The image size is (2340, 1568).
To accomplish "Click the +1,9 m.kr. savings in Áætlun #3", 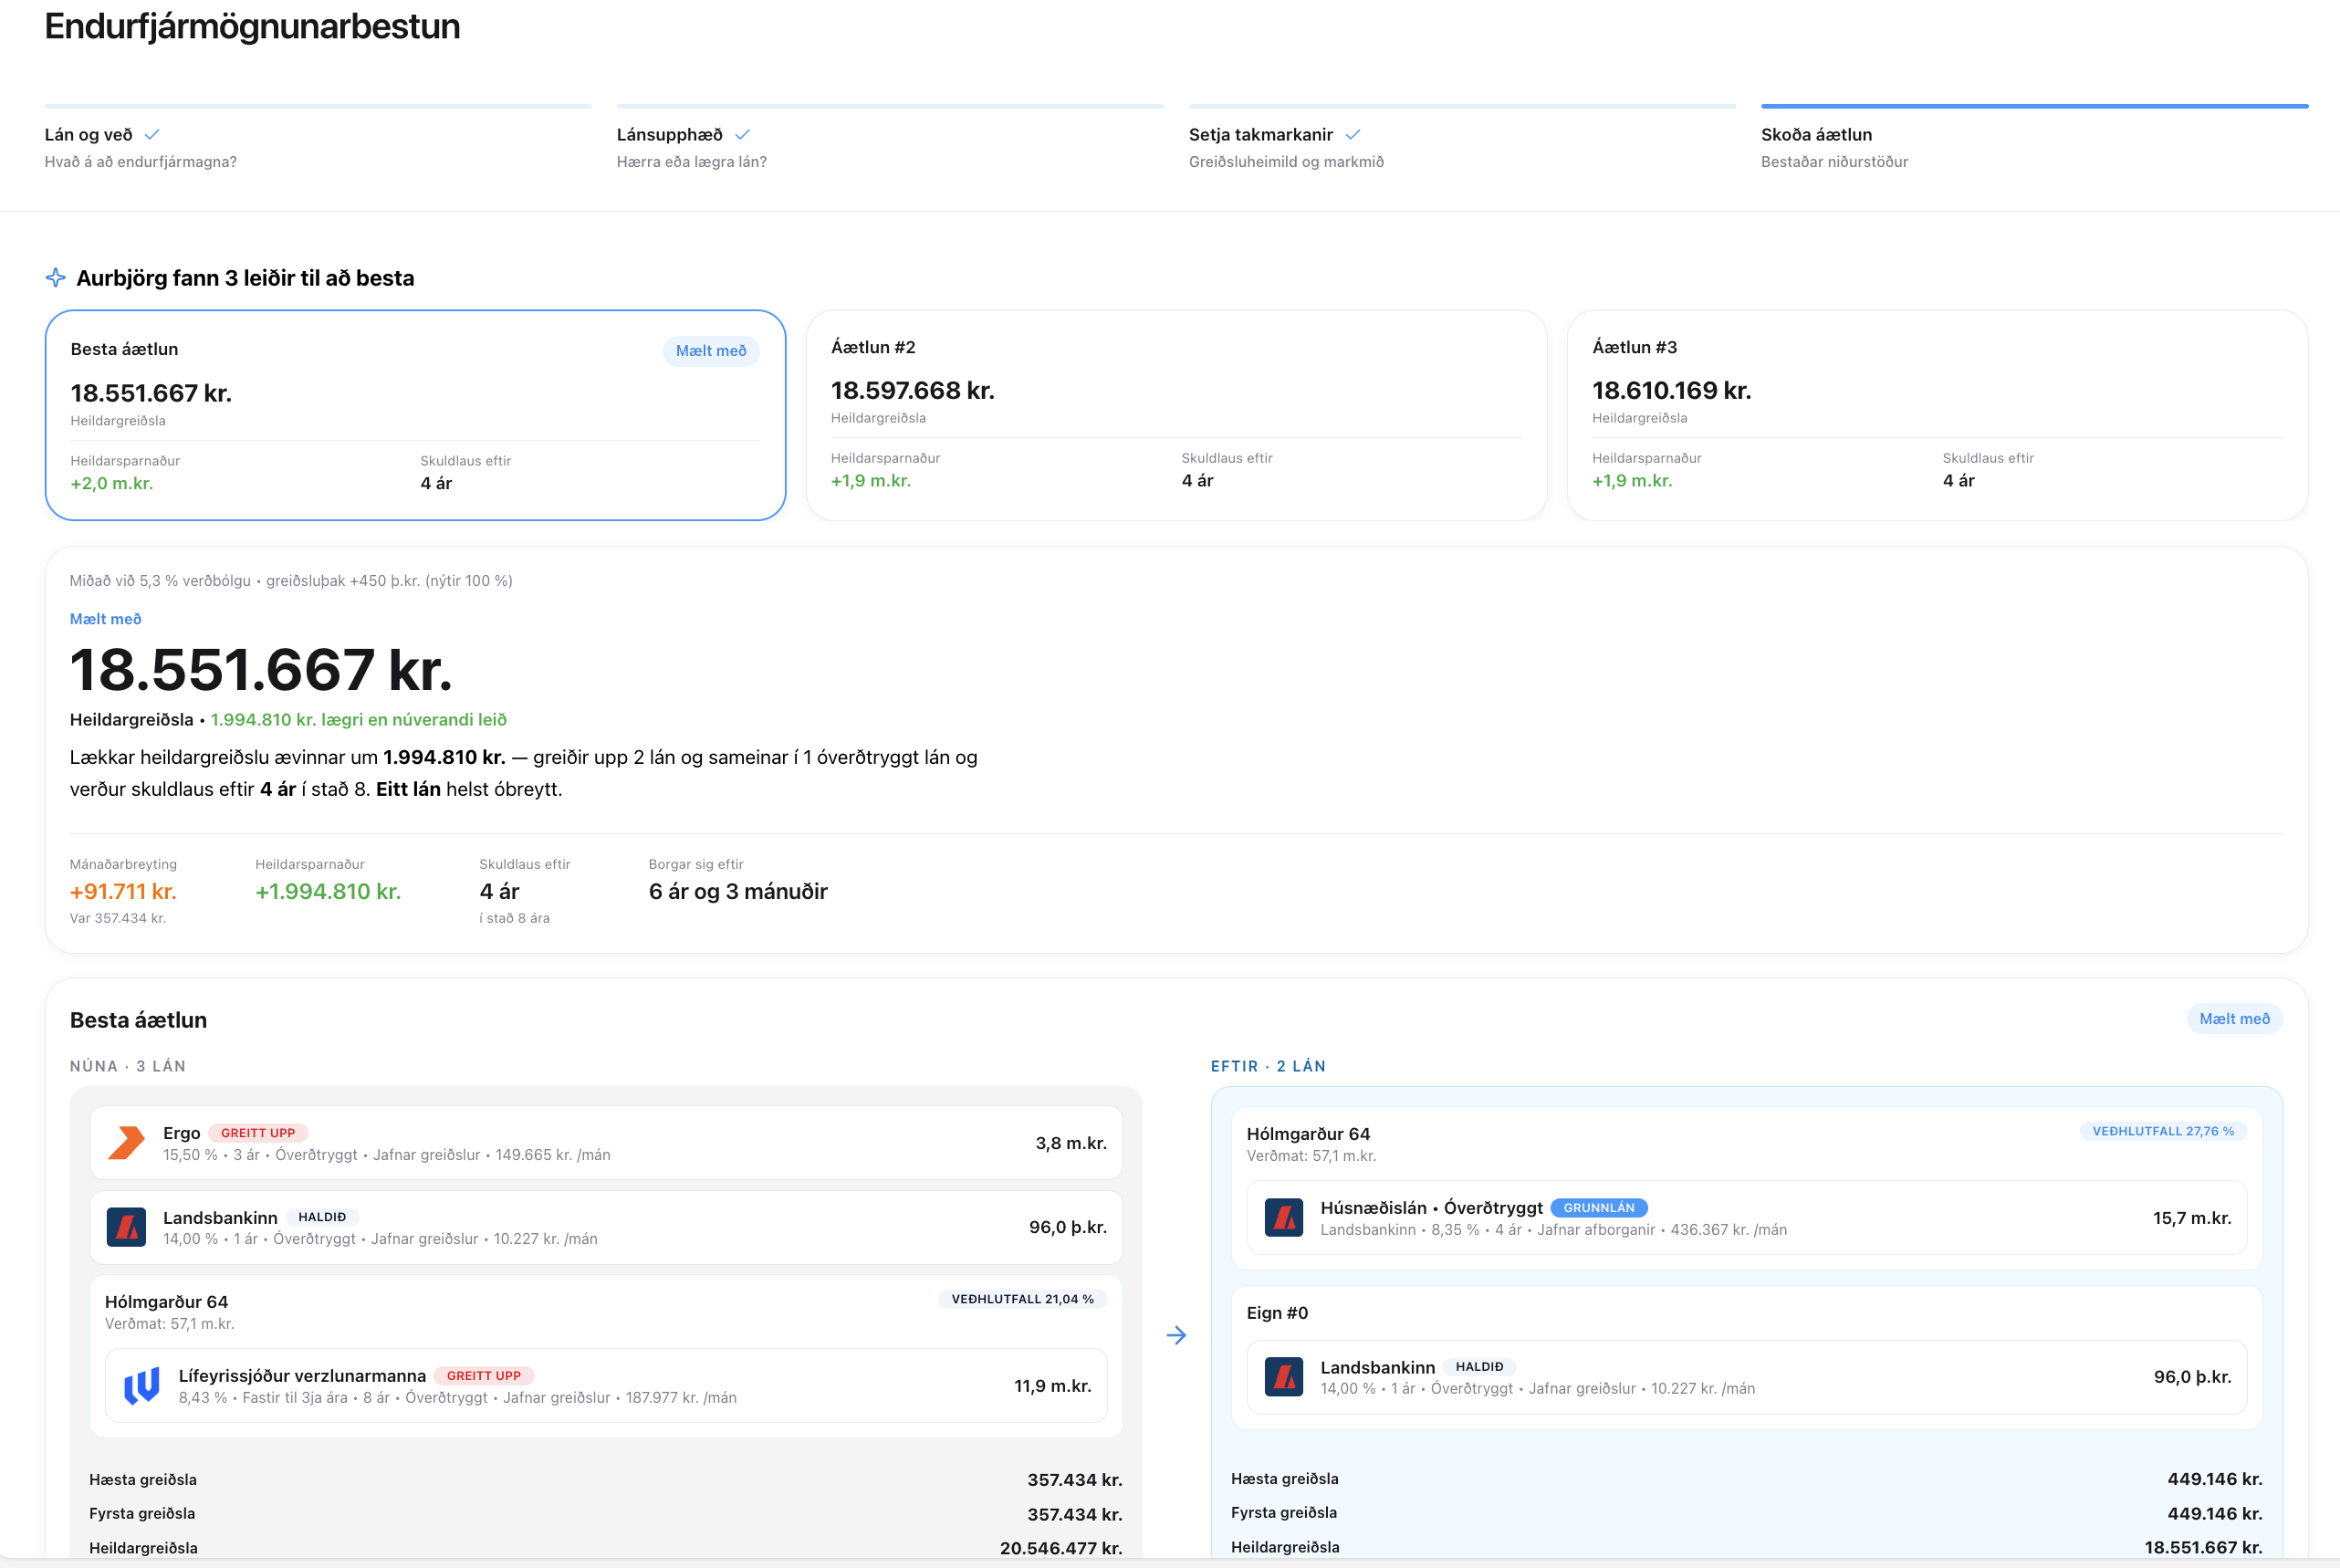I will click(x=1632, y=481).
